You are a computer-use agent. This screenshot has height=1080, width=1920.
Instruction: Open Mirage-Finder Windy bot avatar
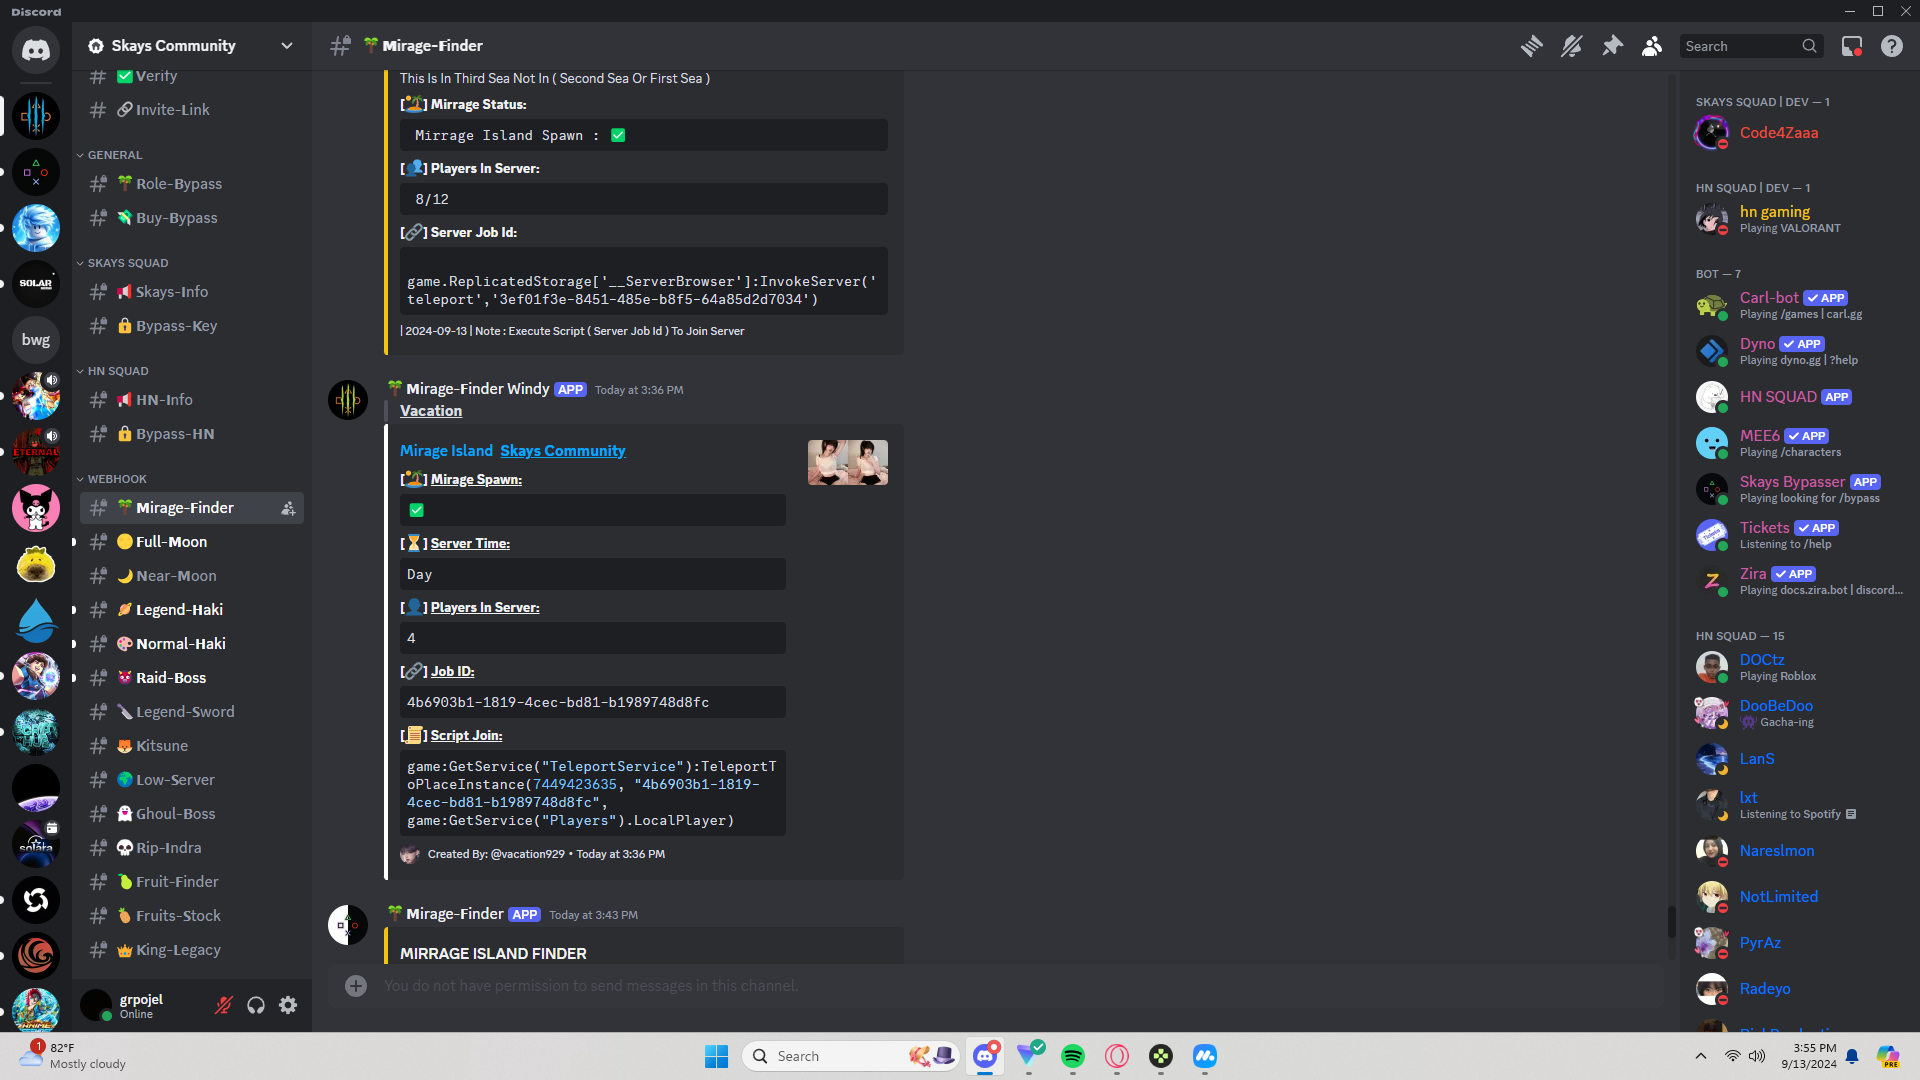348,400
